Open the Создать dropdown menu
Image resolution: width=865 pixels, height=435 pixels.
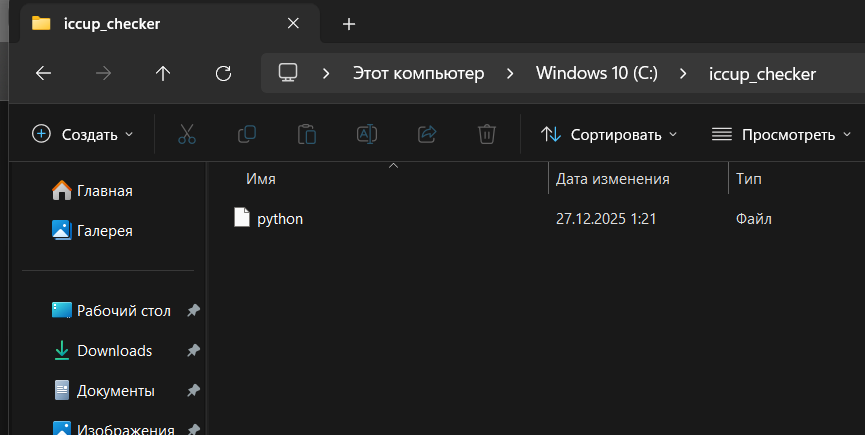(x=83, y=134)
